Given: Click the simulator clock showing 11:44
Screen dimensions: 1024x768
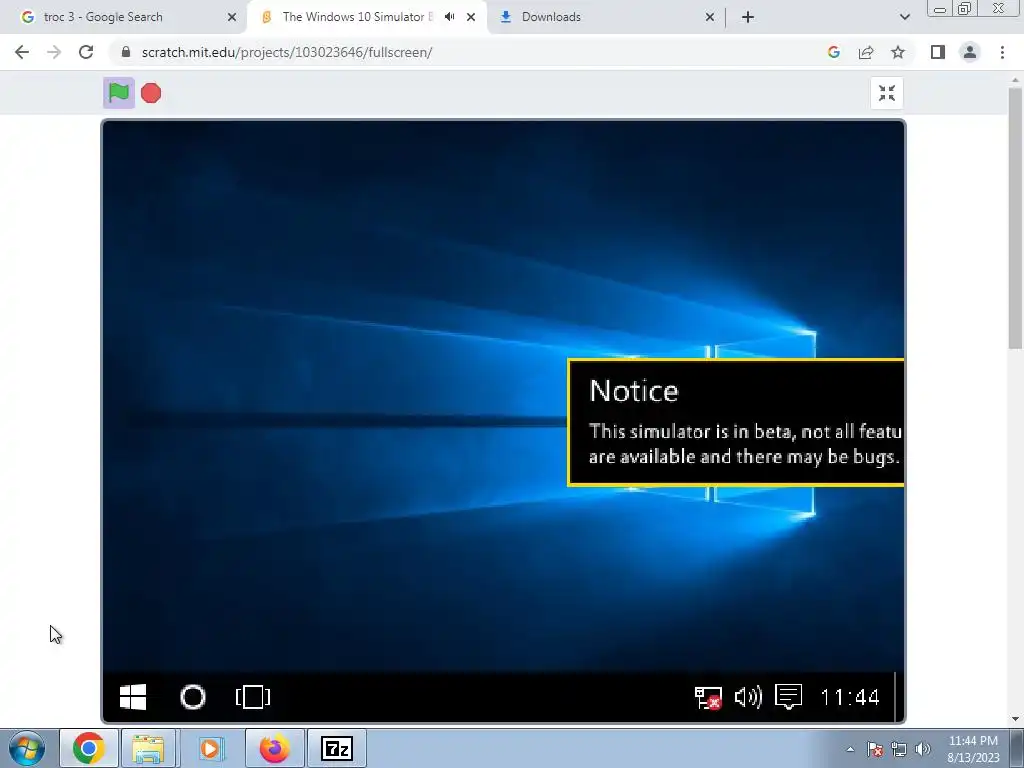Looking at the screenshot, I should (x=850, y=697).
